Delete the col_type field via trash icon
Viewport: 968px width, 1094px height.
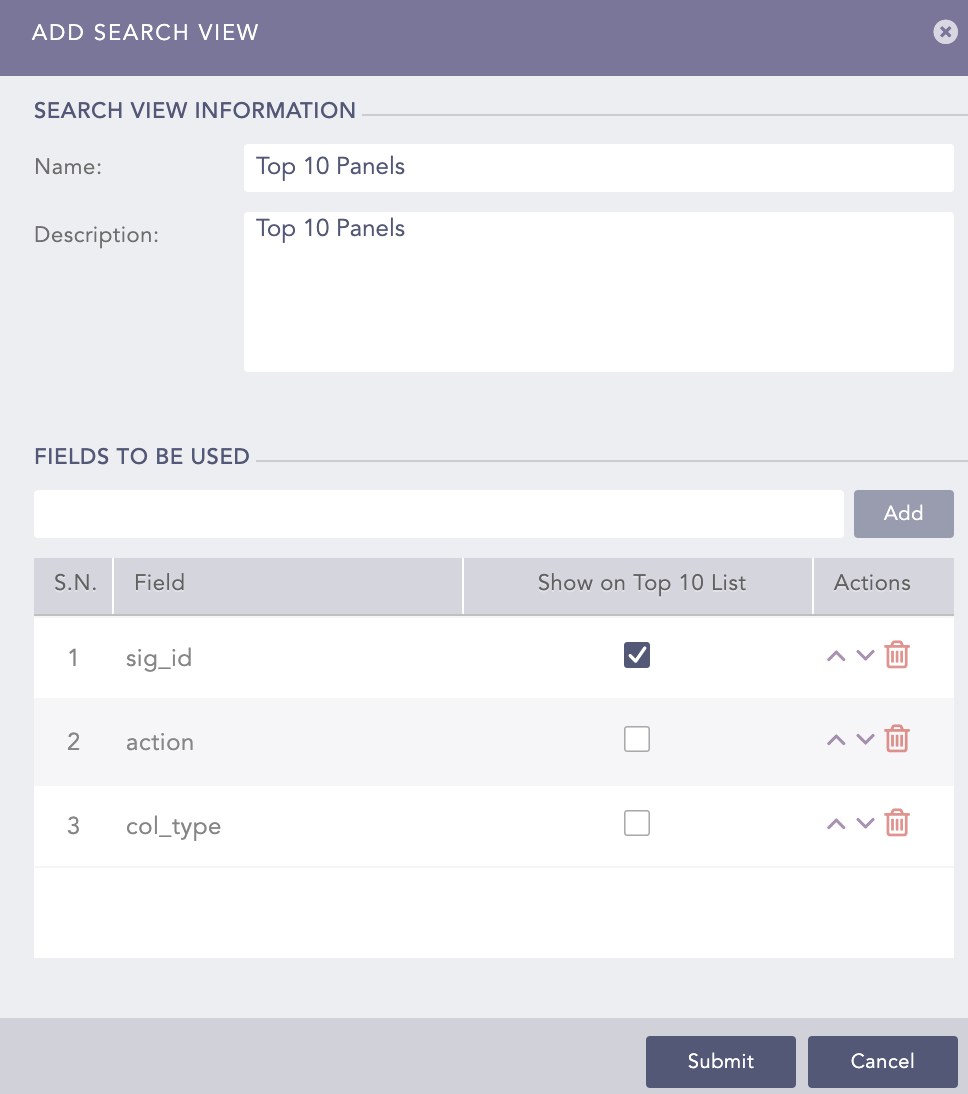(x=897, y=823)
